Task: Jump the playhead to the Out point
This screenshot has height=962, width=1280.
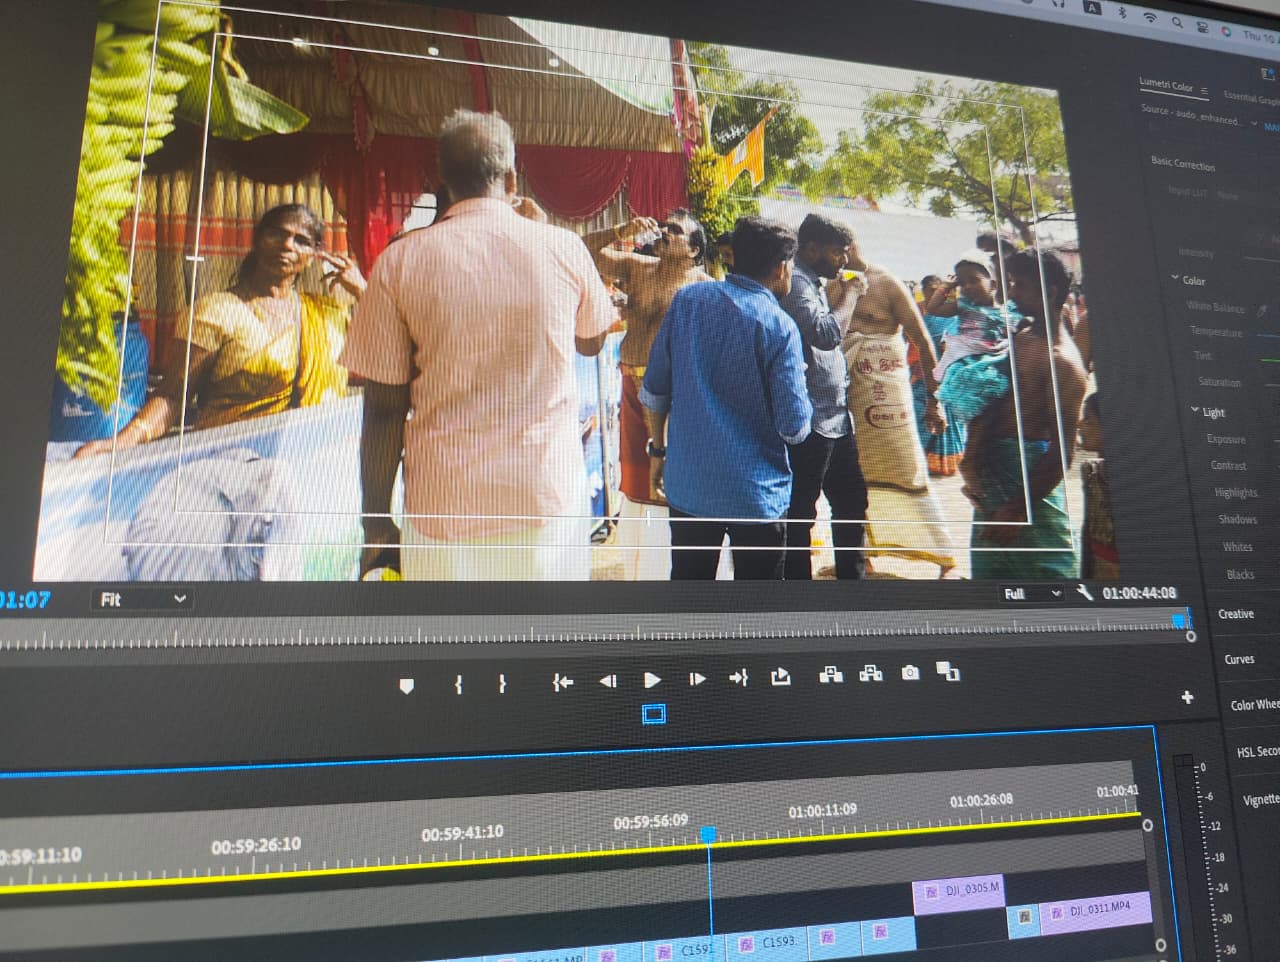Action: coord(738,678)
